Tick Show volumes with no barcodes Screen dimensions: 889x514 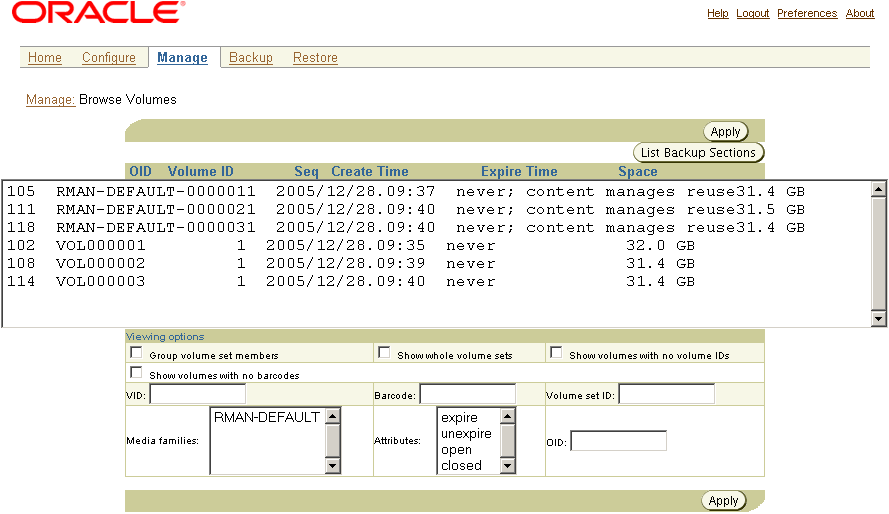(x=136, y=373)
